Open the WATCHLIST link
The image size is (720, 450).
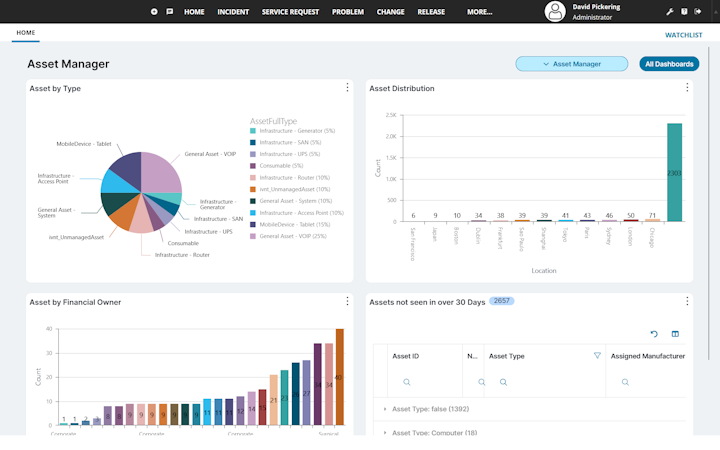coord(683,35)
